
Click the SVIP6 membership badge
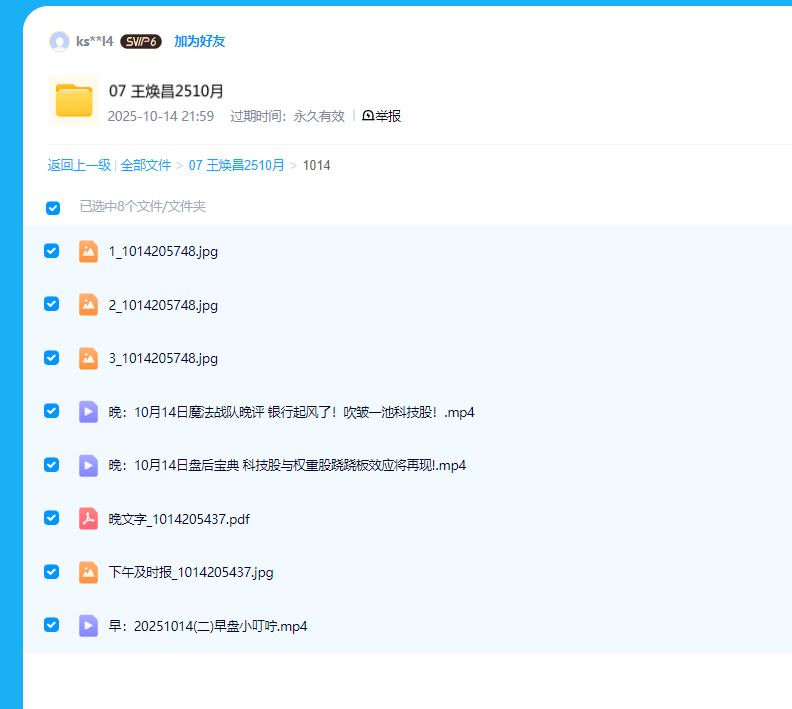[x=141, y=41]
